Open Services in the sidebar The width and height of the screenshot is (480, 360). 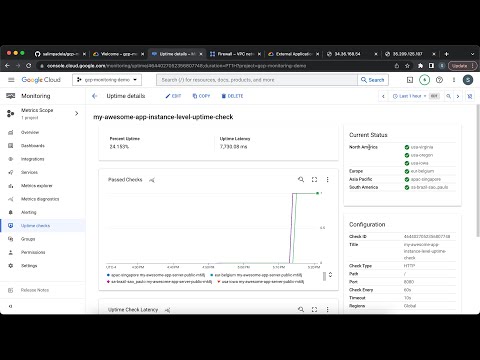pyautogui.click(x=29, y=172)
